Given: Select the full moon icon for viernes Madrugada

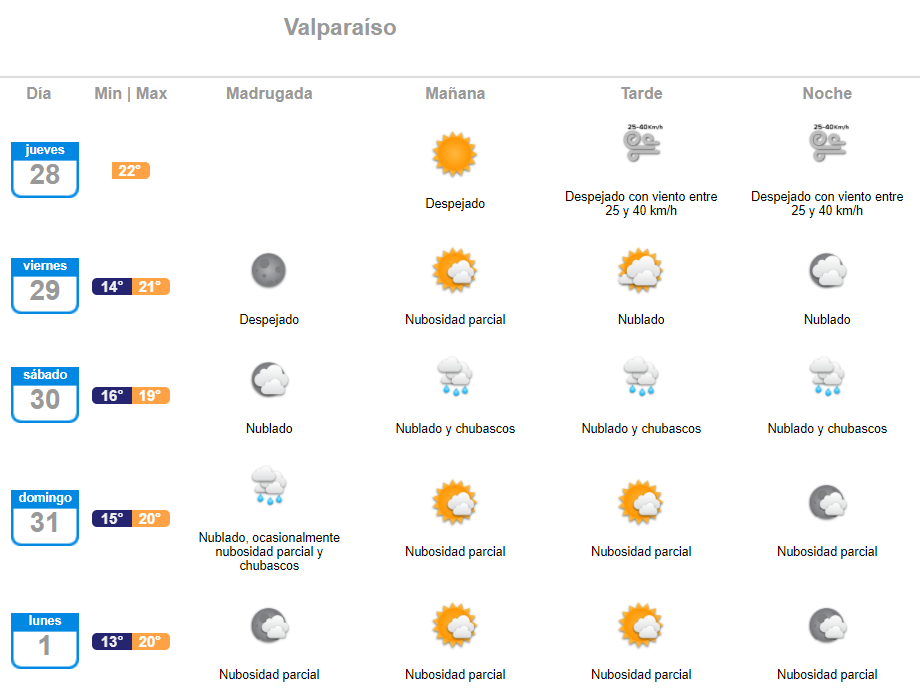Looking at the screenshot, I should coord(269,270).
